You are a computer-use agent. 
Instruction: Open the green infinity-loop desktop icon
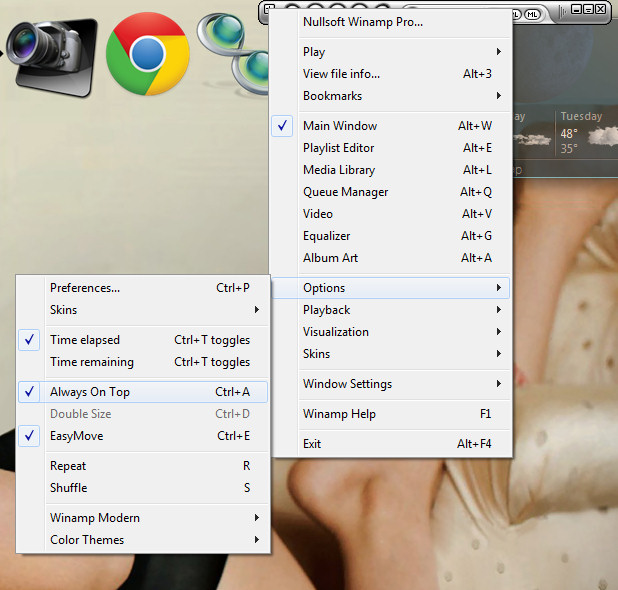(x=234, y=53)
